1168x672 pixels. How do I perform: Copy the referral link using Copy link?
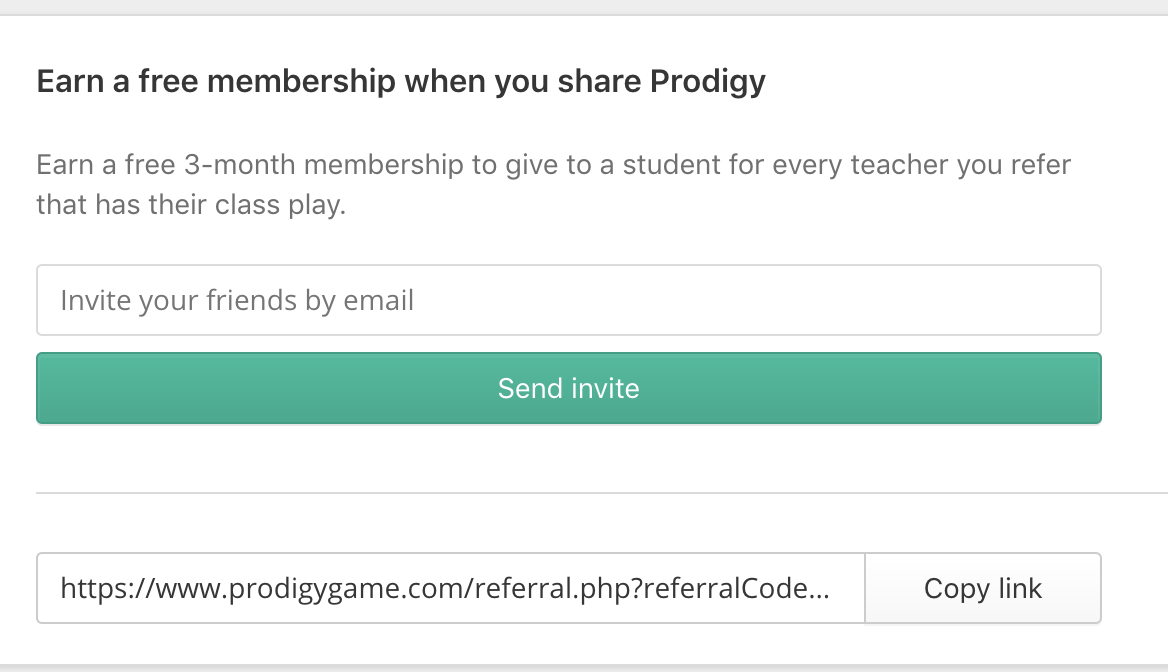[982, 588]
